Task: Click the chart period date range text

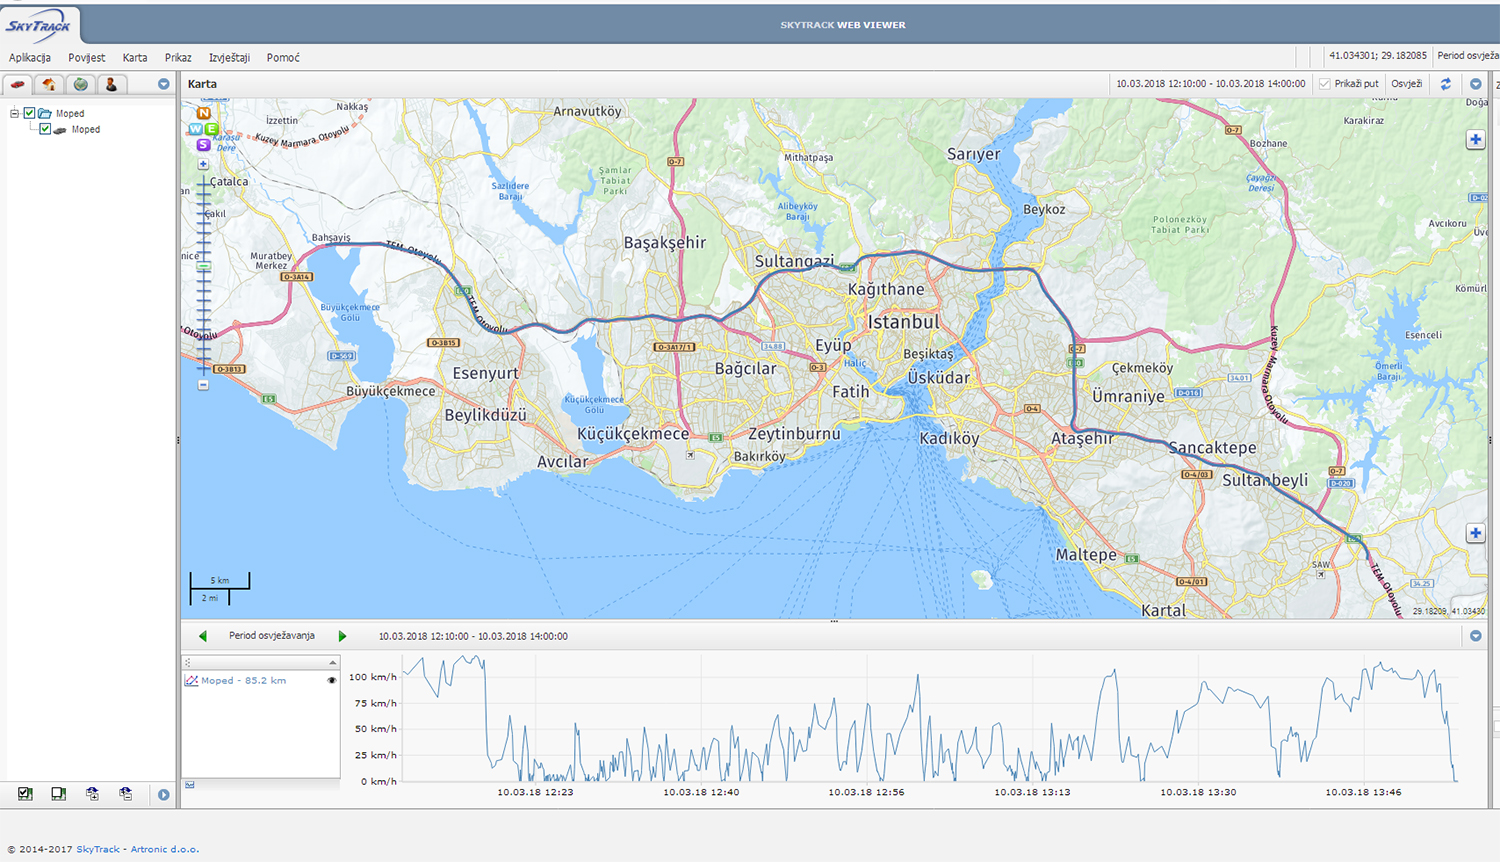Action: coord(473,636)
